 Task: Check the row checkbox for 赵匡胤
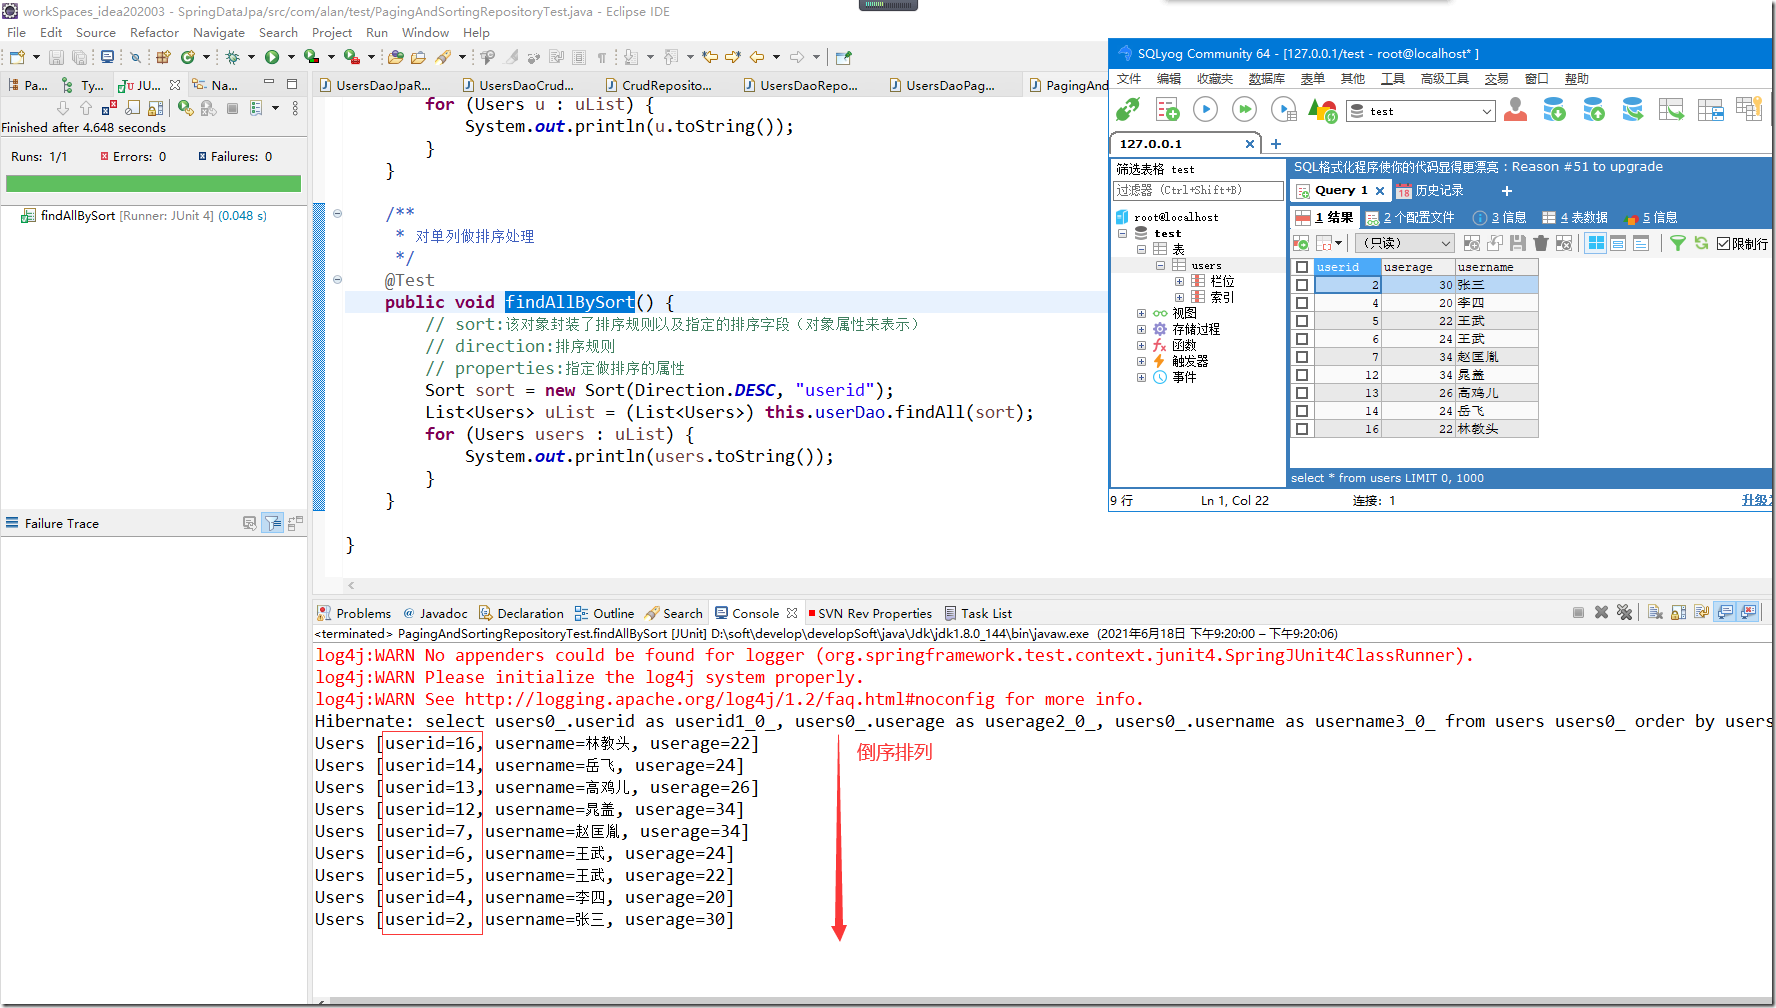pyautogui.click(x=1301, y=357)
